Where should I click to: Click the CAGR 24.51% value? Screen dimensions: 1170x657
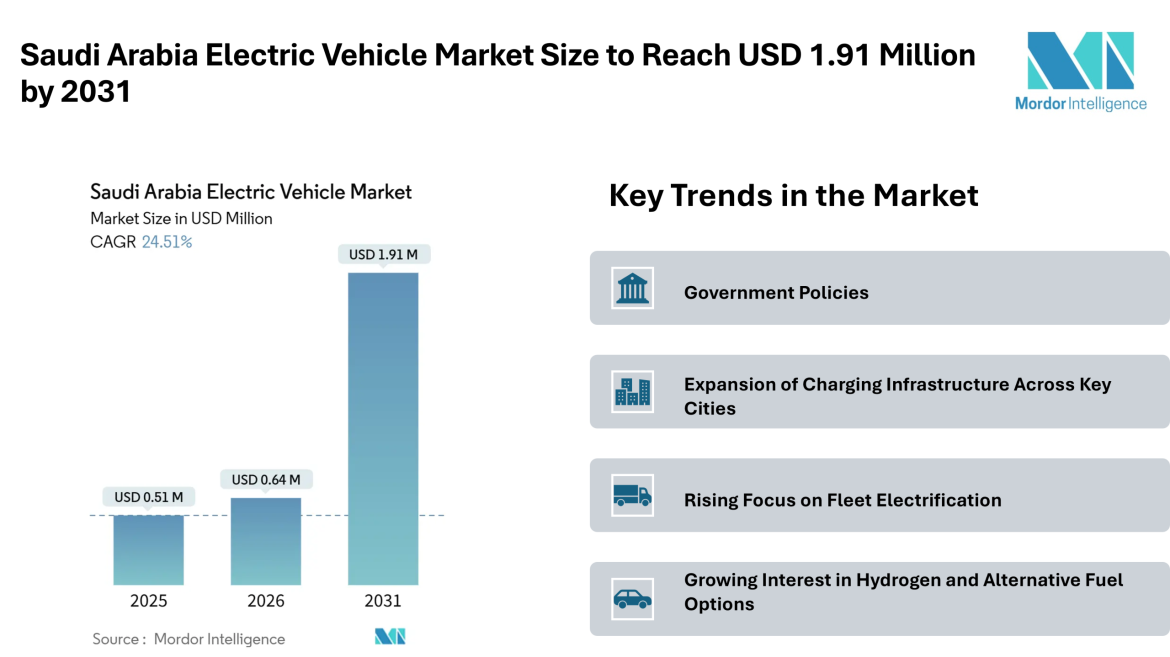167,242
